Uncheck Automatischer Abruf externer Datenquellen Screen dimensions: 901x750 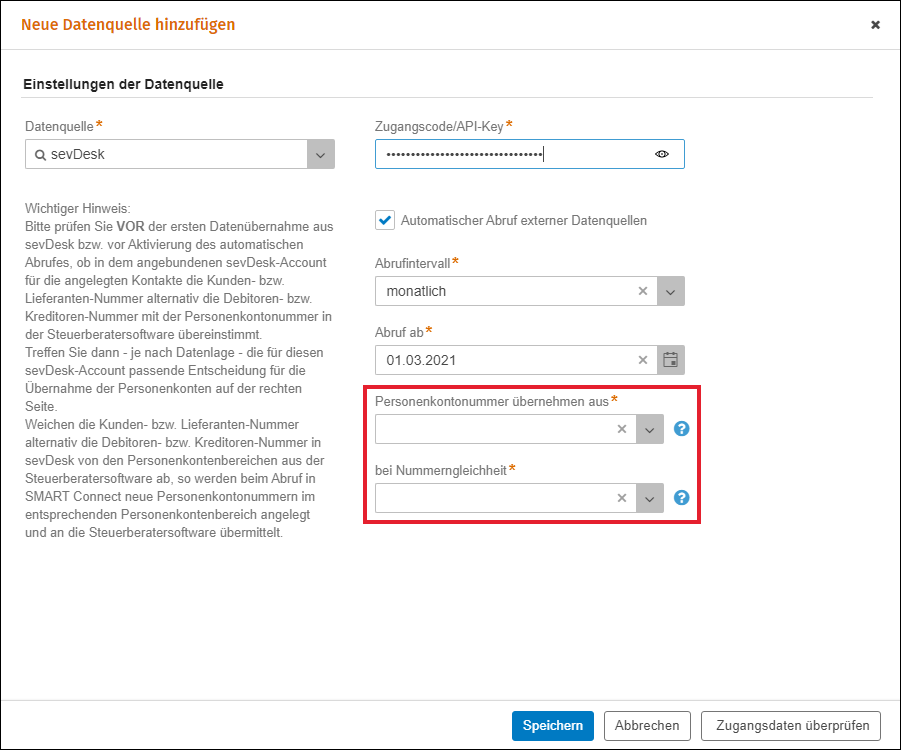click(x=385, y=220)
